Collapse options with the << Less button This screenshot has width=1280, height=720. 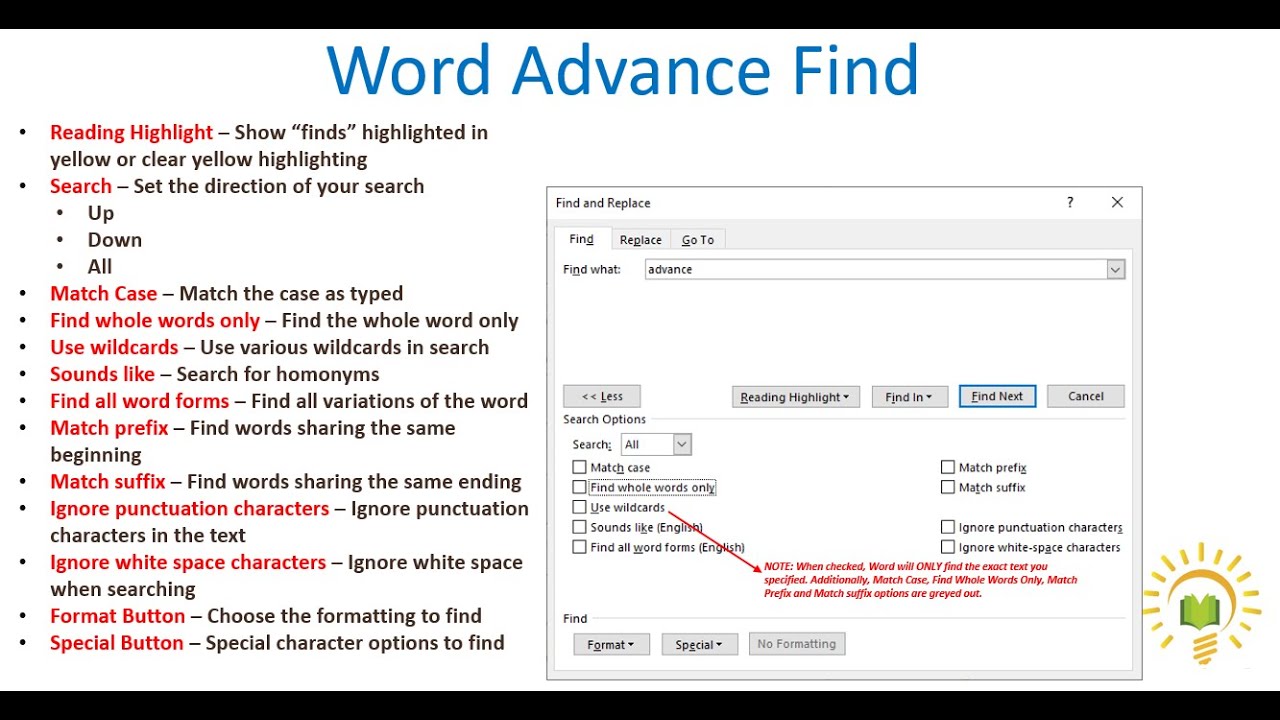point(602,396)
